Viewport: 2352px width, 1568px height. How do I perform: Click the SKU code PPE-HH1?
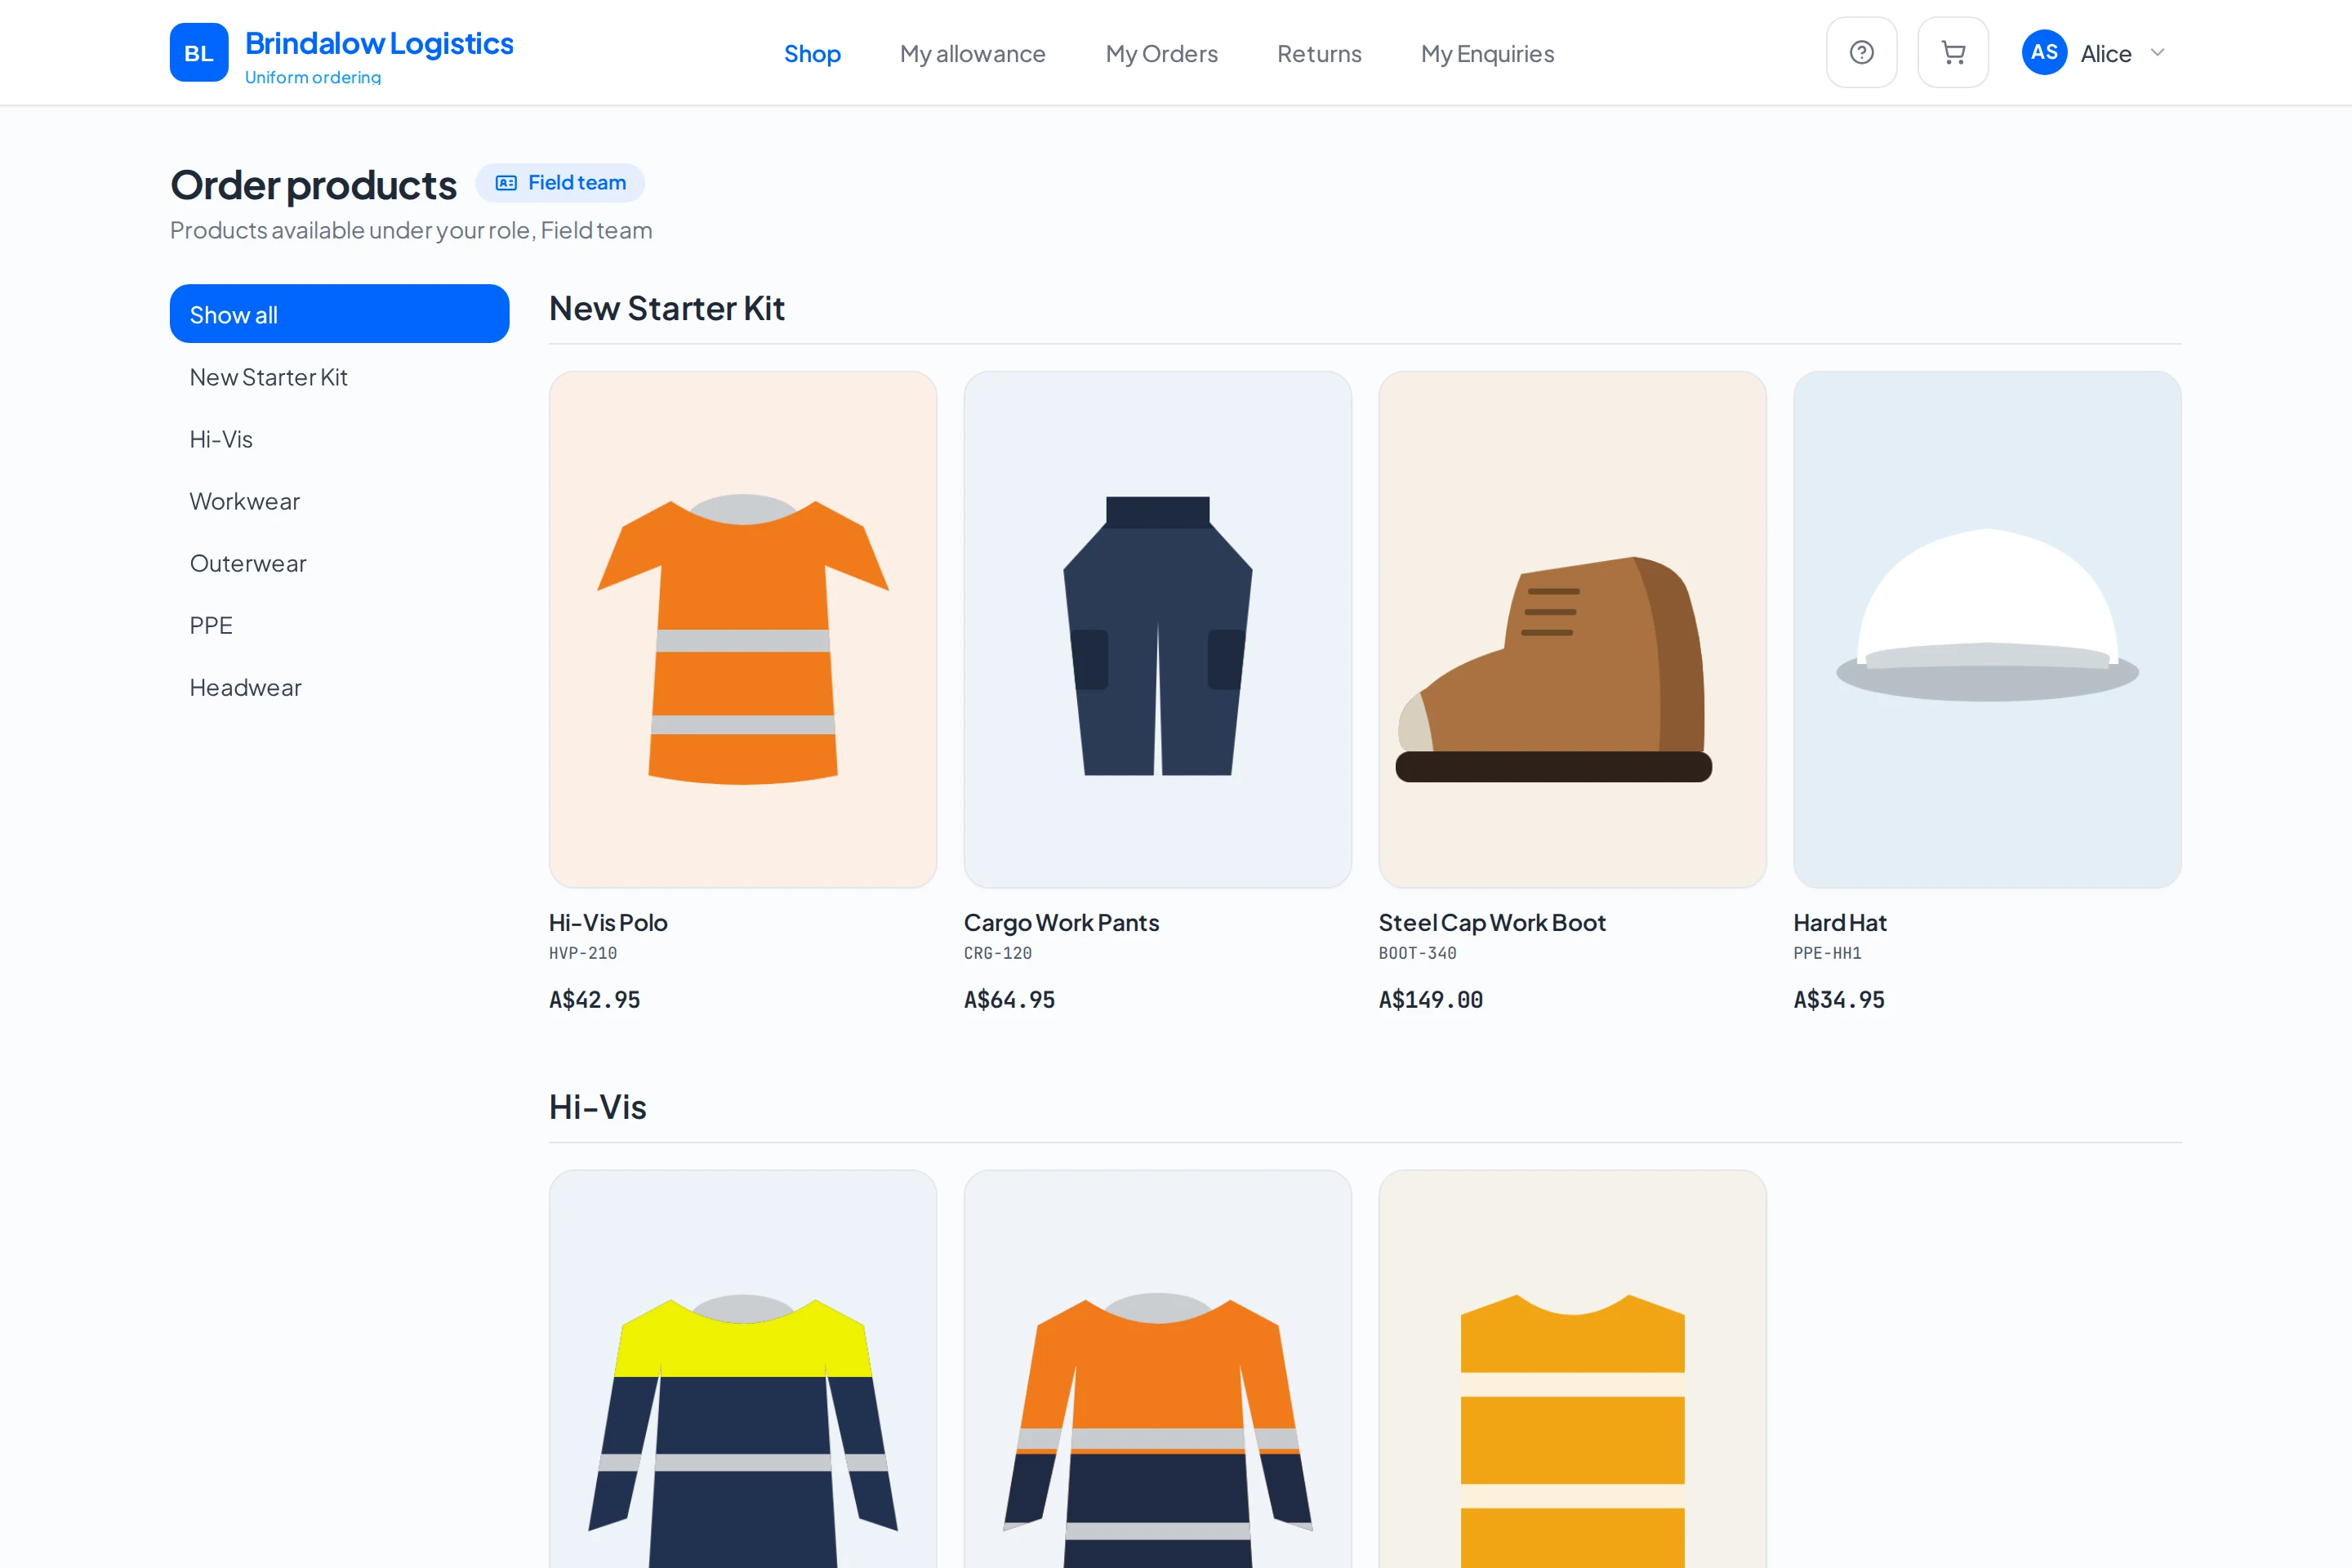pos(1827,953)
